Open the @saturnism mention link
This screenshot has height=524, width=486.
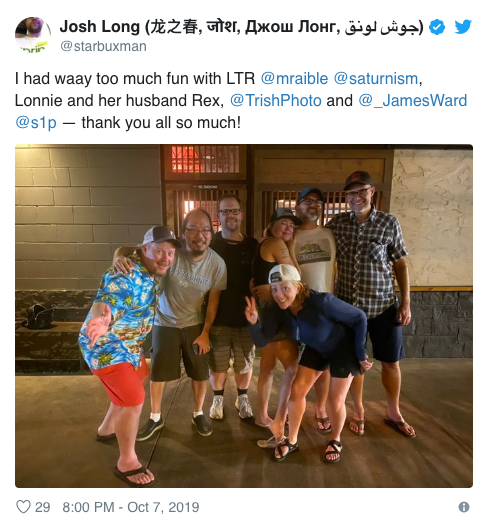click(x=376, y=79)
